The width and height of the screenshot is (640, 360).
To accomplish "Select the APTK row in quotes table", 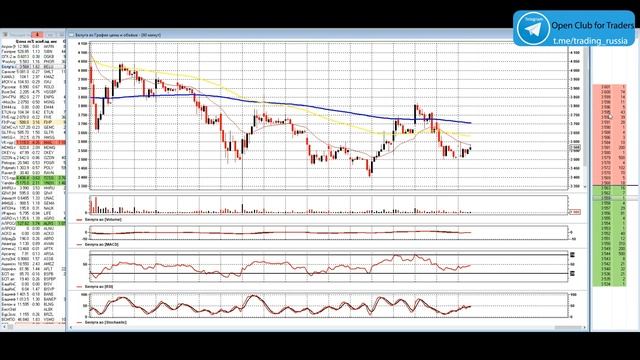I will tap(33, 249).
